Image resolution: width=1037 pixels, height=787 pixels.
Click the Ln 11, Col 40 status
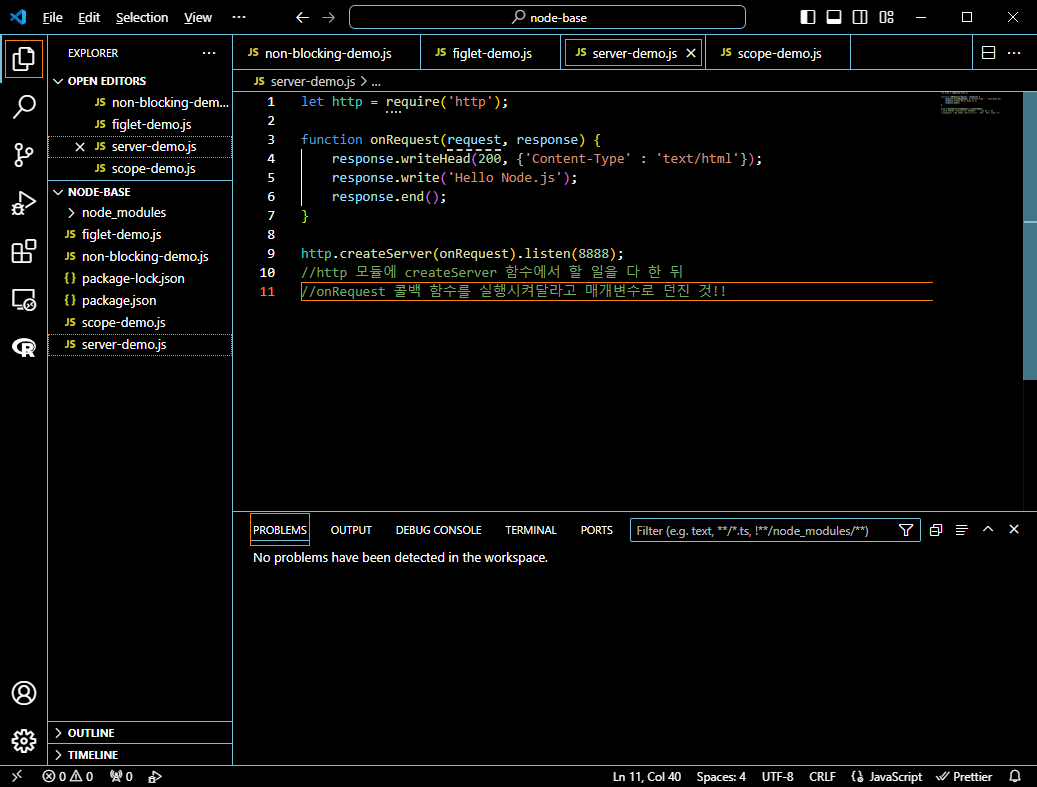pos(647,776)
